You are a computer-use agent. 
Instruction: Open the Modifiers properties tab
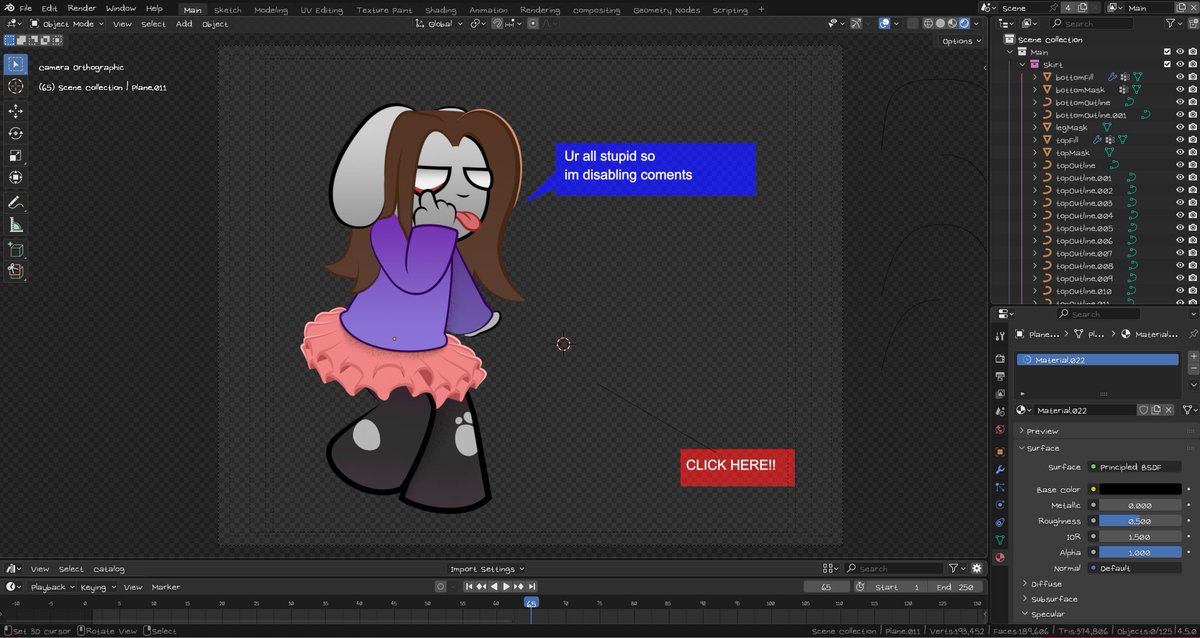[1000, 468]
